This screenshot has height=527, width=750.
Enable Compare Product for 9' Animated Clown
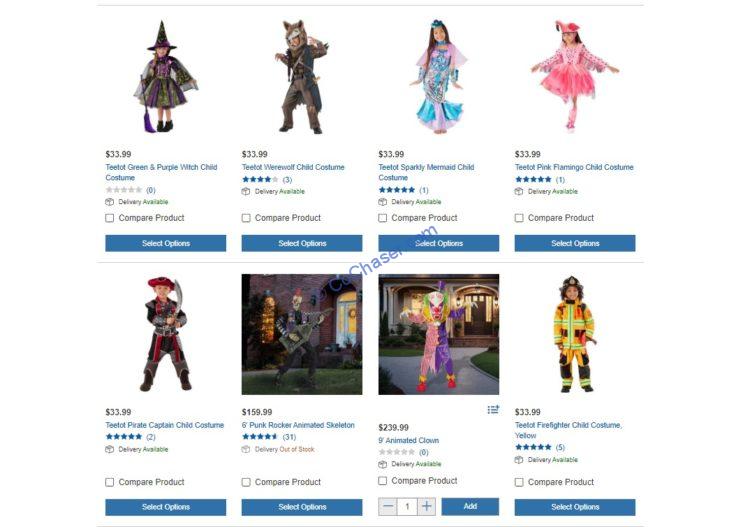[x=383, y=481]
